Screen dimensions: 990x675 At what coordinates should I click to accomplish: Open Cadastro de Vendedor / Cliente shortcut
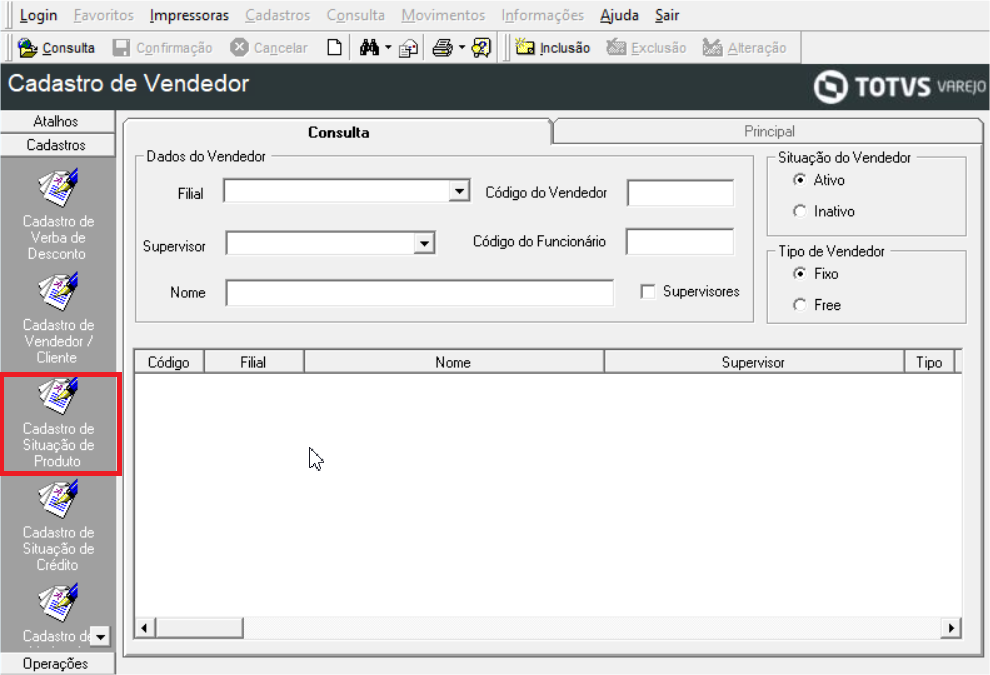57,318
